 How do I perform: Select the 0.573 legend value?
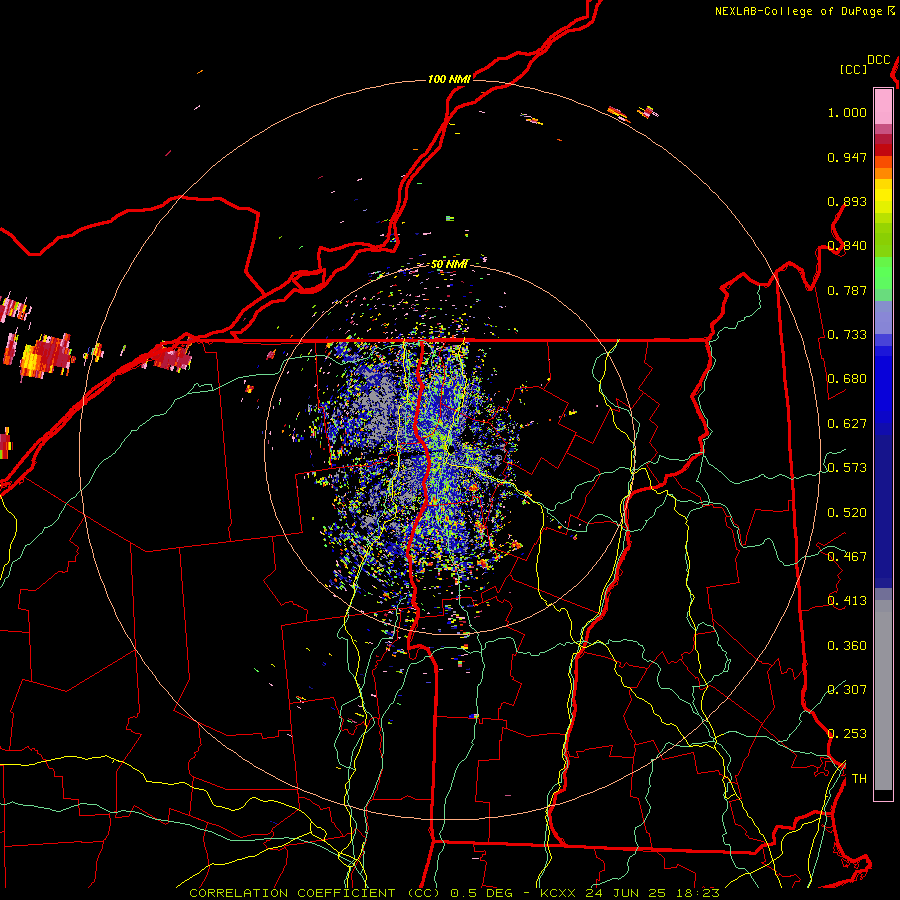[847, 468]
